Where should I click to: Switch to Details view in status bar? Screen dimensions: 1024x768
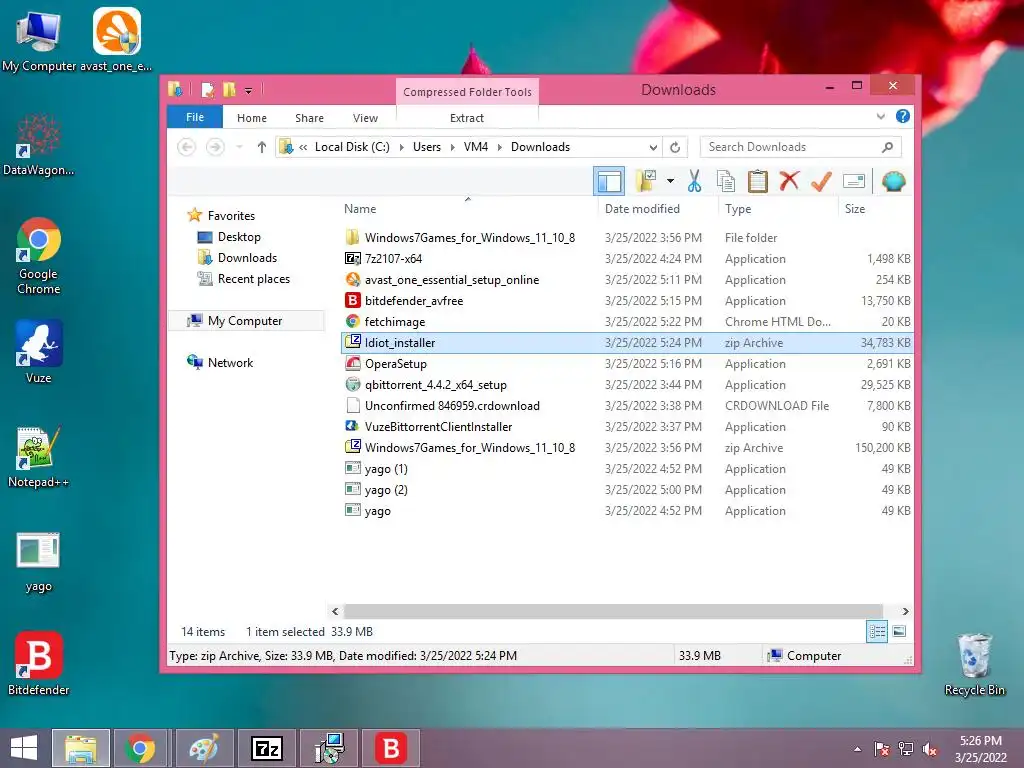877,631
